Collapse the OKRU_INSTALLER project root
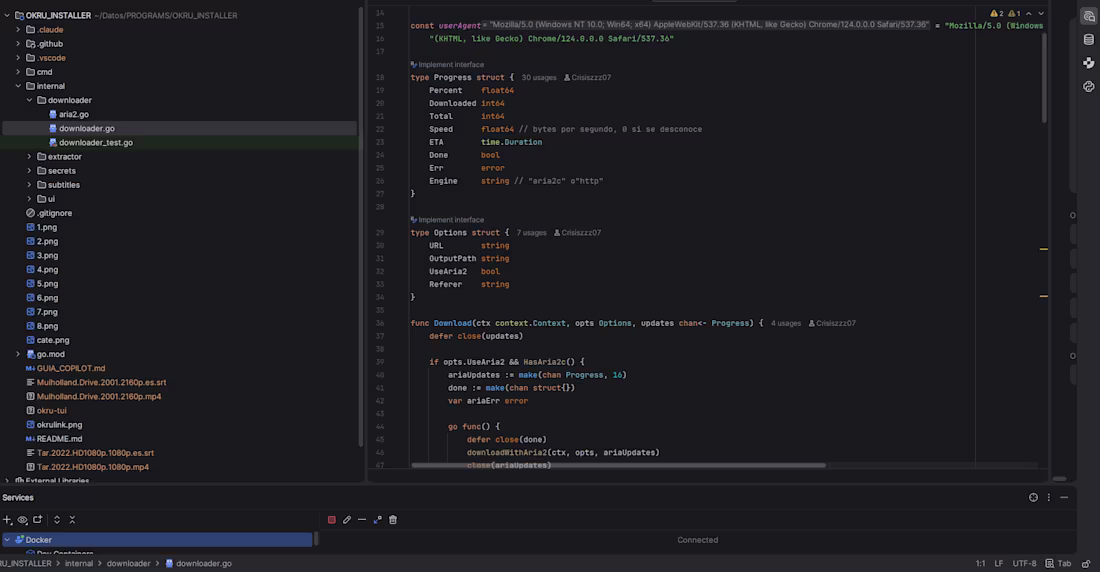1100x572 pixels. (7, 15)
